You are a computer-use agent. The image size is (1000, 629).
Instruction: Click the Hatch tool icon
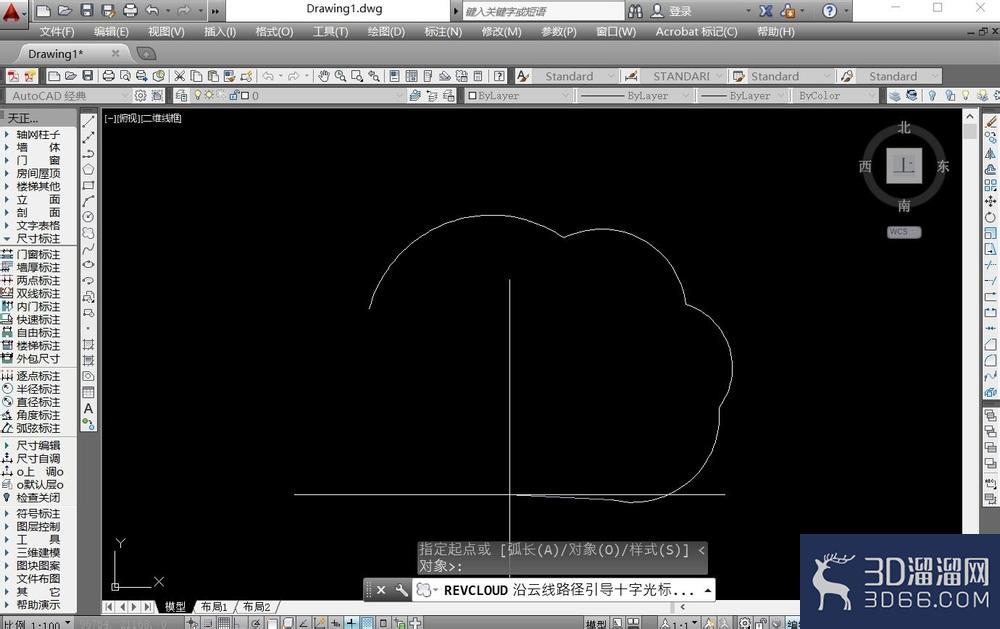[89, 344]
